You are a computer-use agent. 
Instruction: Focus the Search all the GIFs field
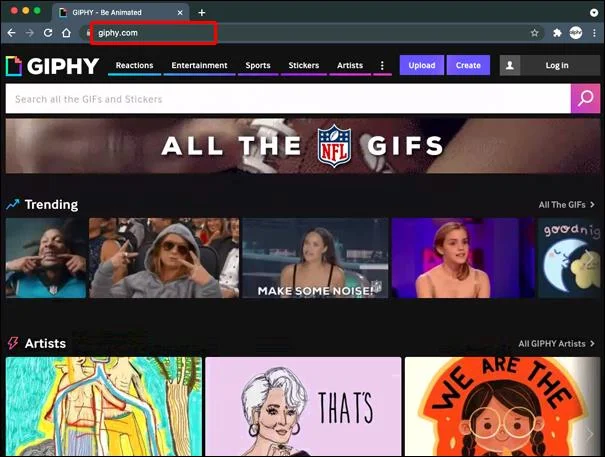pyautogui.click(x=288, y=99)
